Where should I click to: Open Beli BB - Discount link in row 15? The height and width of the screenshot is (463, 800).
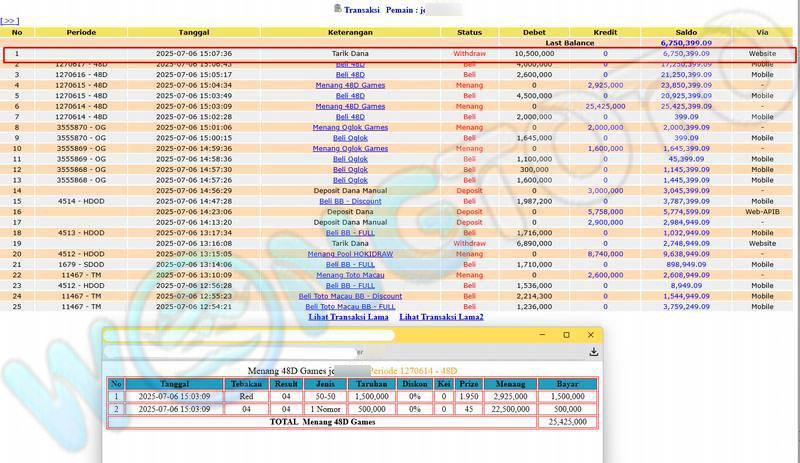350,201
